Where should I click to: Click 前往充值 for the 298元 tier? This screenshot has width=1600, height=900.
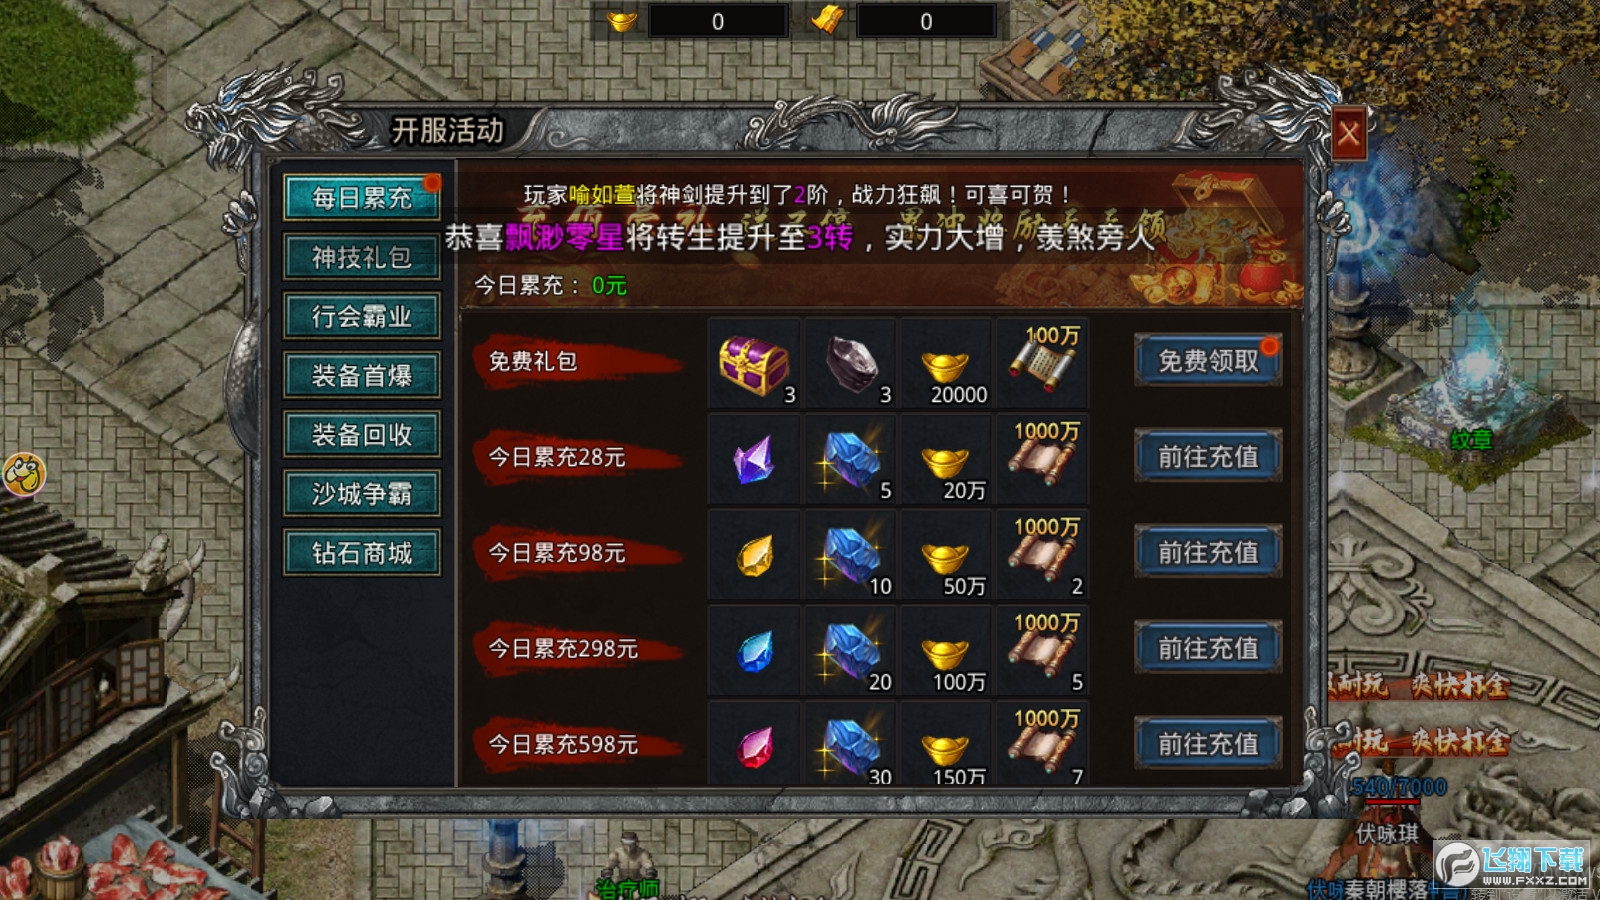[1208, 649]
